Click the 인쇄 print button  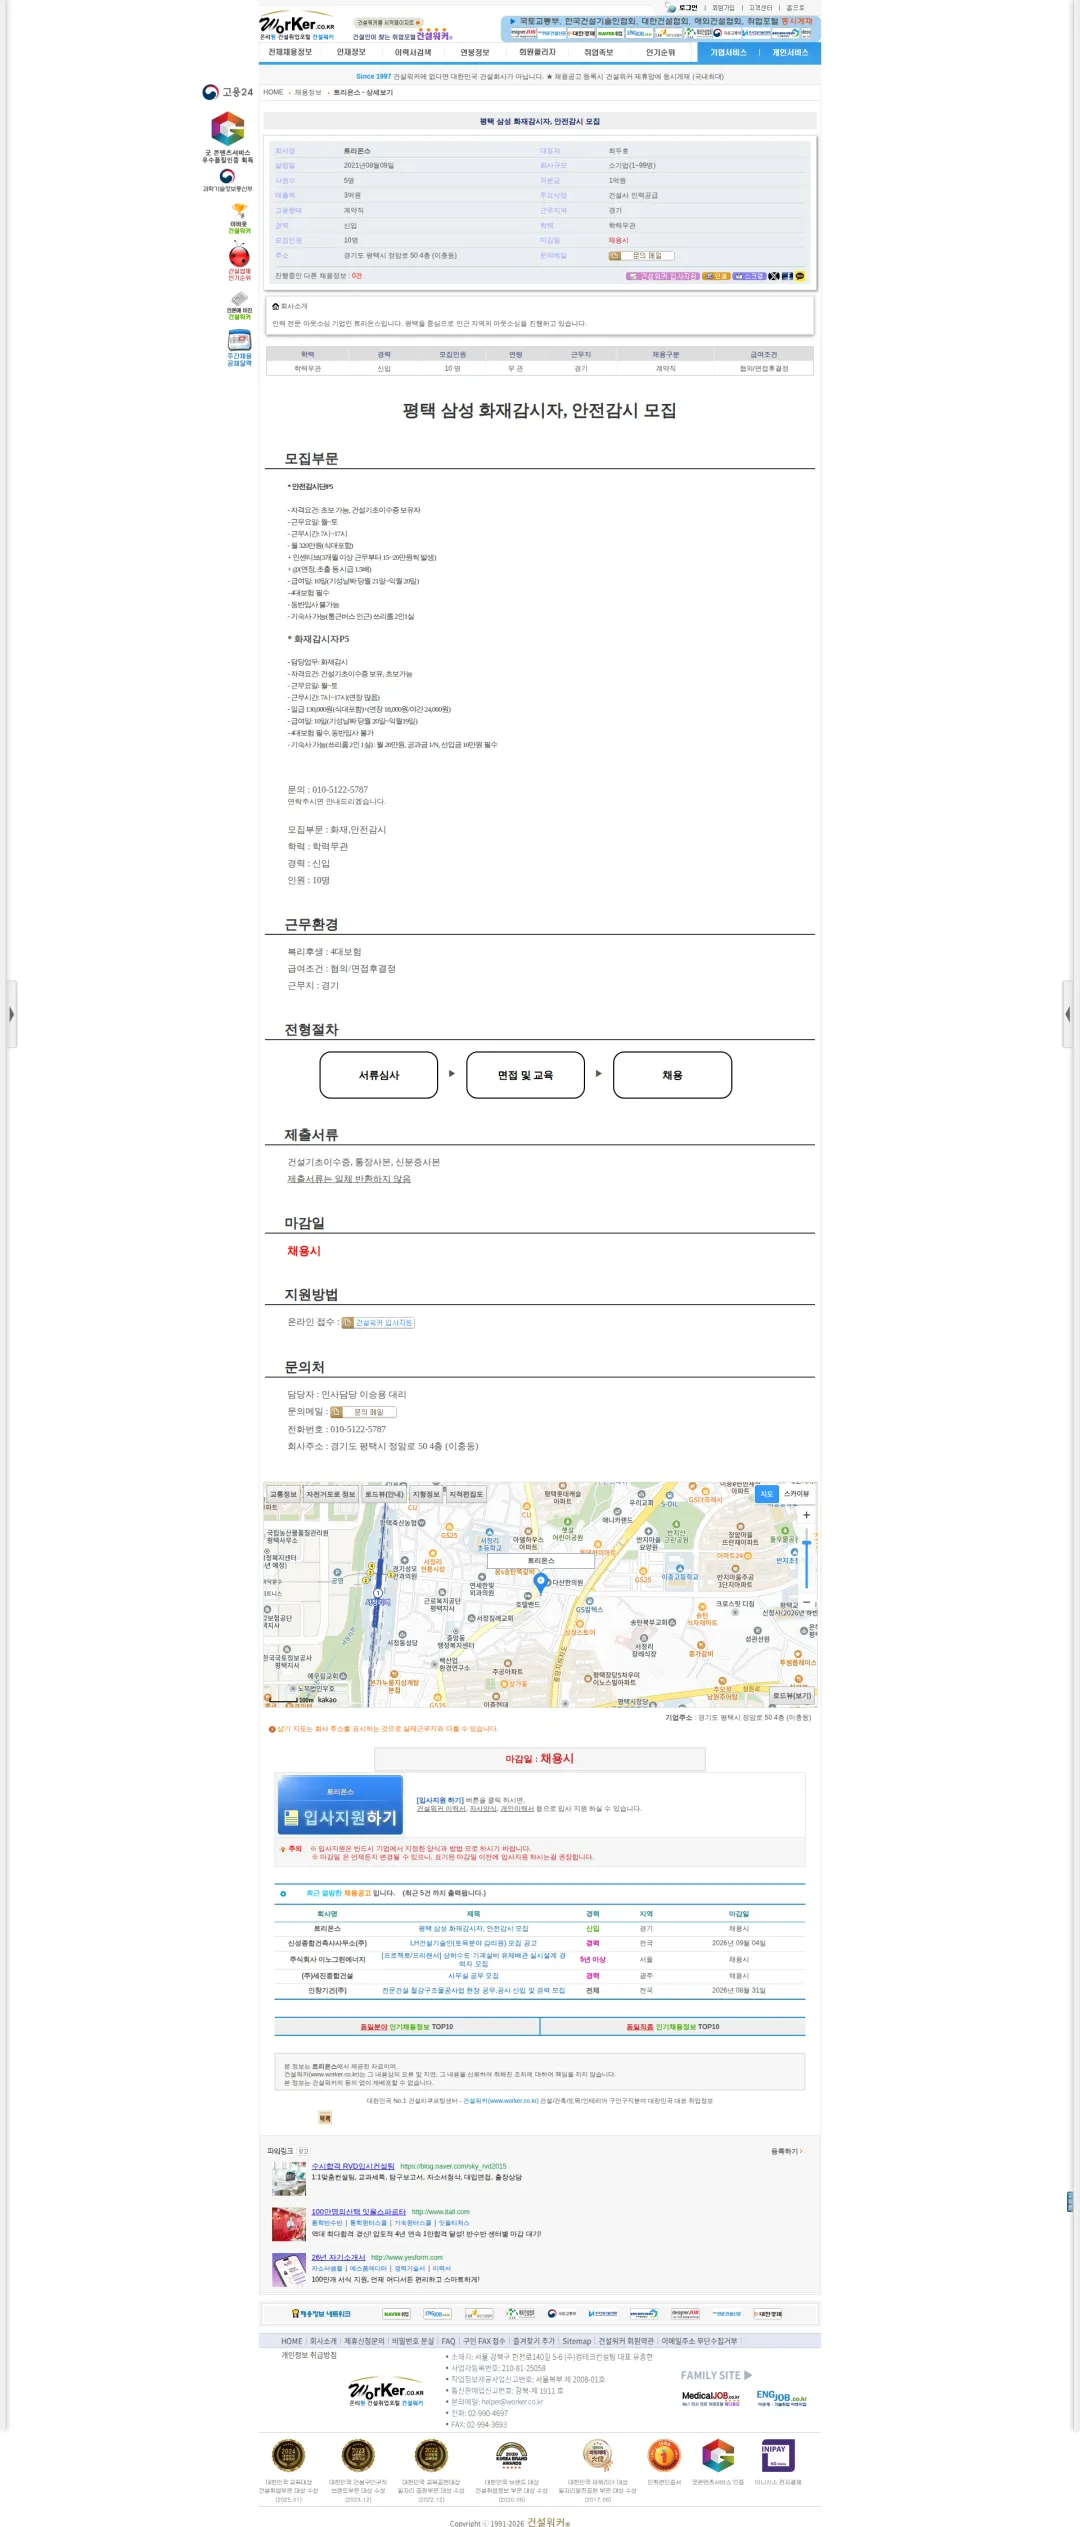[x=716, y=276]
